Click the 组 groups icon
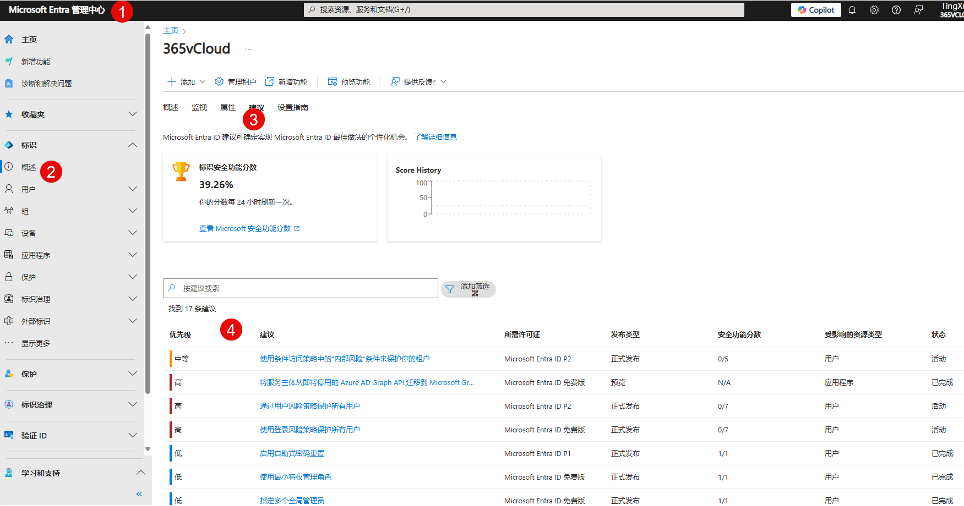The width and height of the screenshot is (964, 506). click(x=9, y=211)
